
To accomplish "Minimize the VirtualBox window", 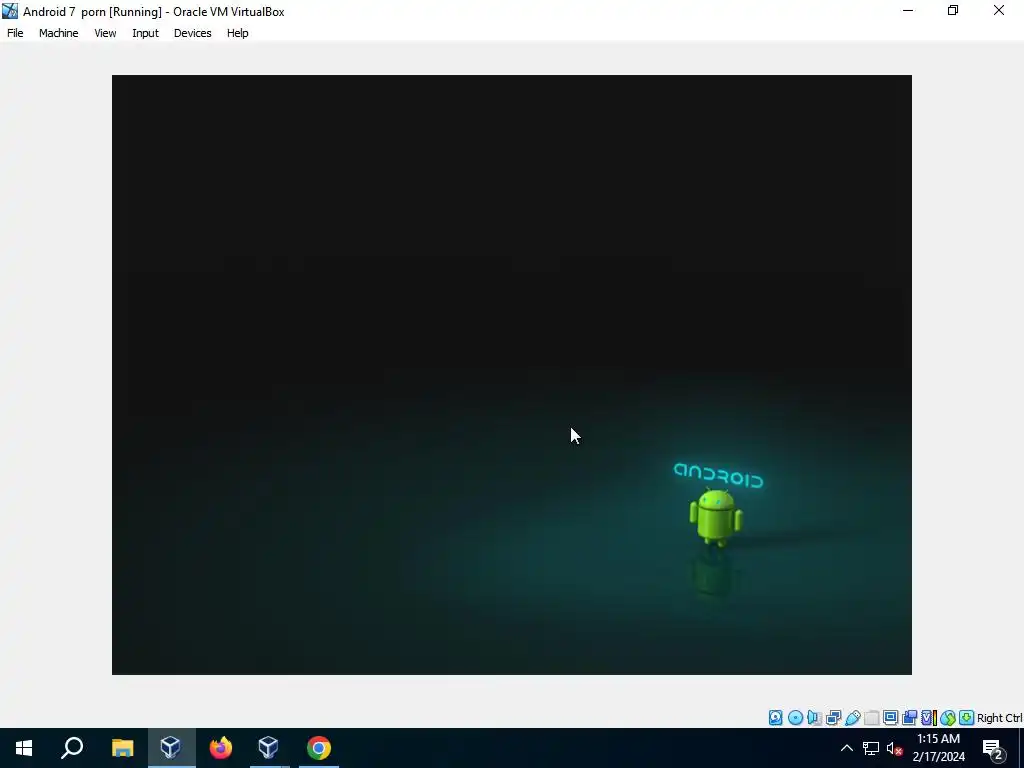I will click(908, 10).
